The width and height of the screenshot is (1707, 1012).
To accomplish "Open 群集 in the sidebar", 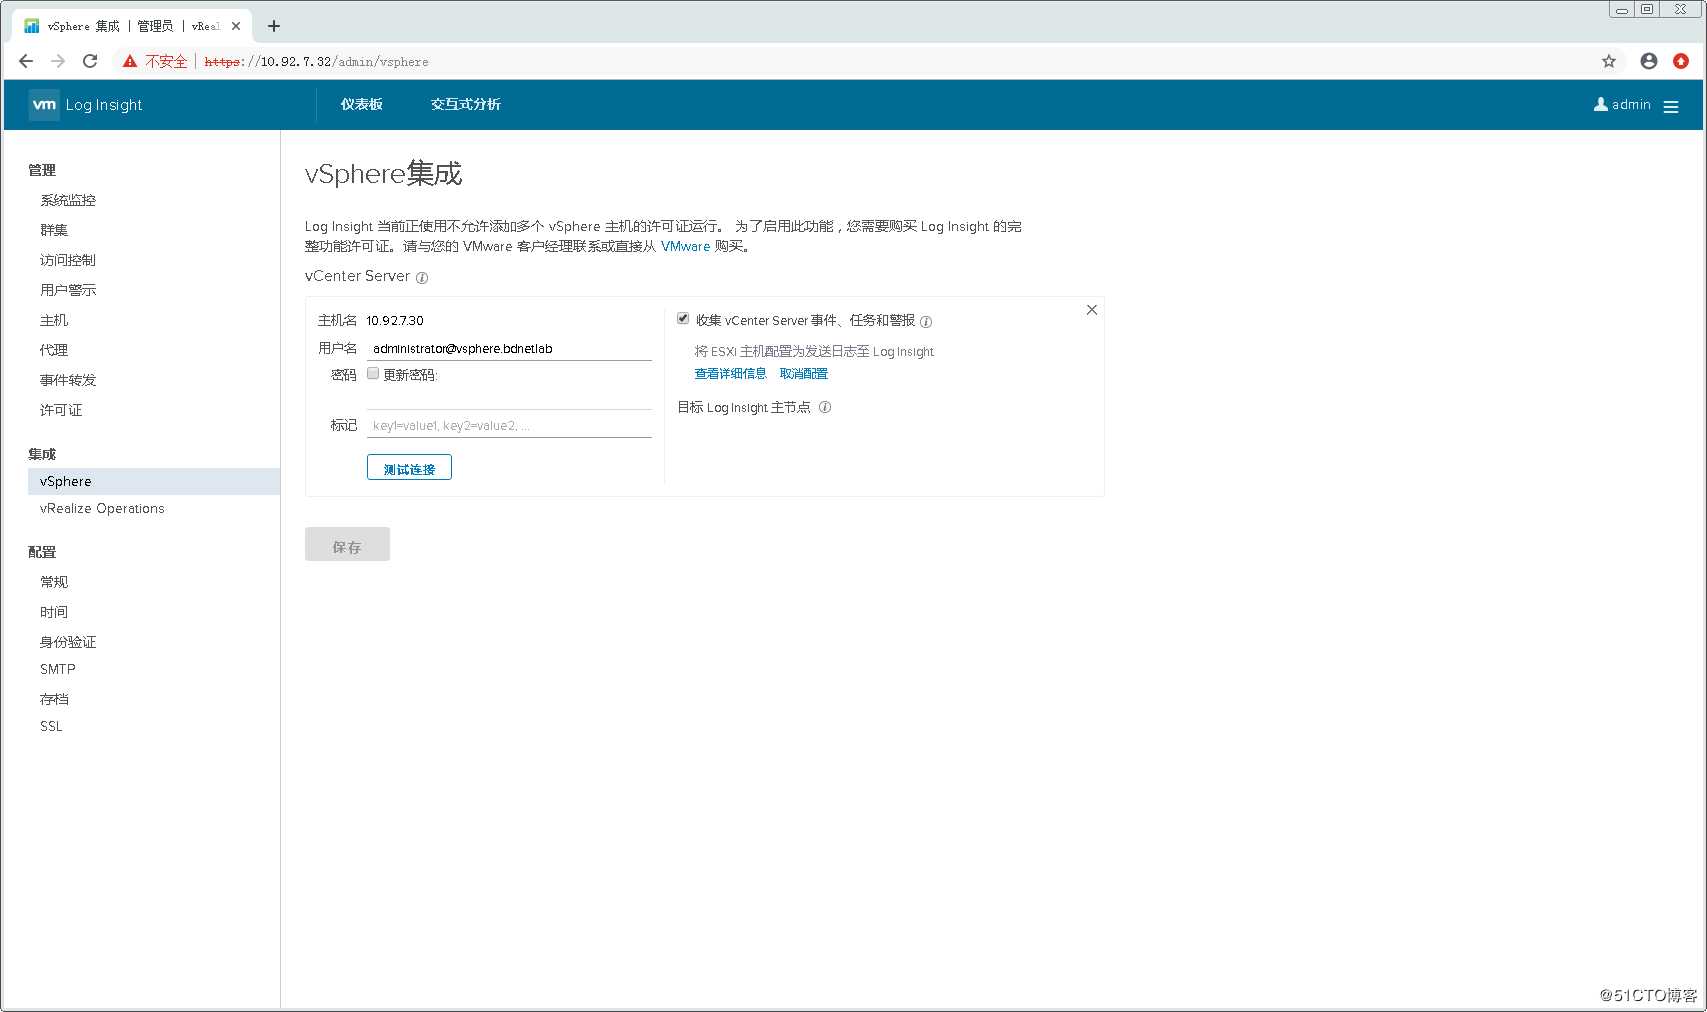I will [54, 230].
